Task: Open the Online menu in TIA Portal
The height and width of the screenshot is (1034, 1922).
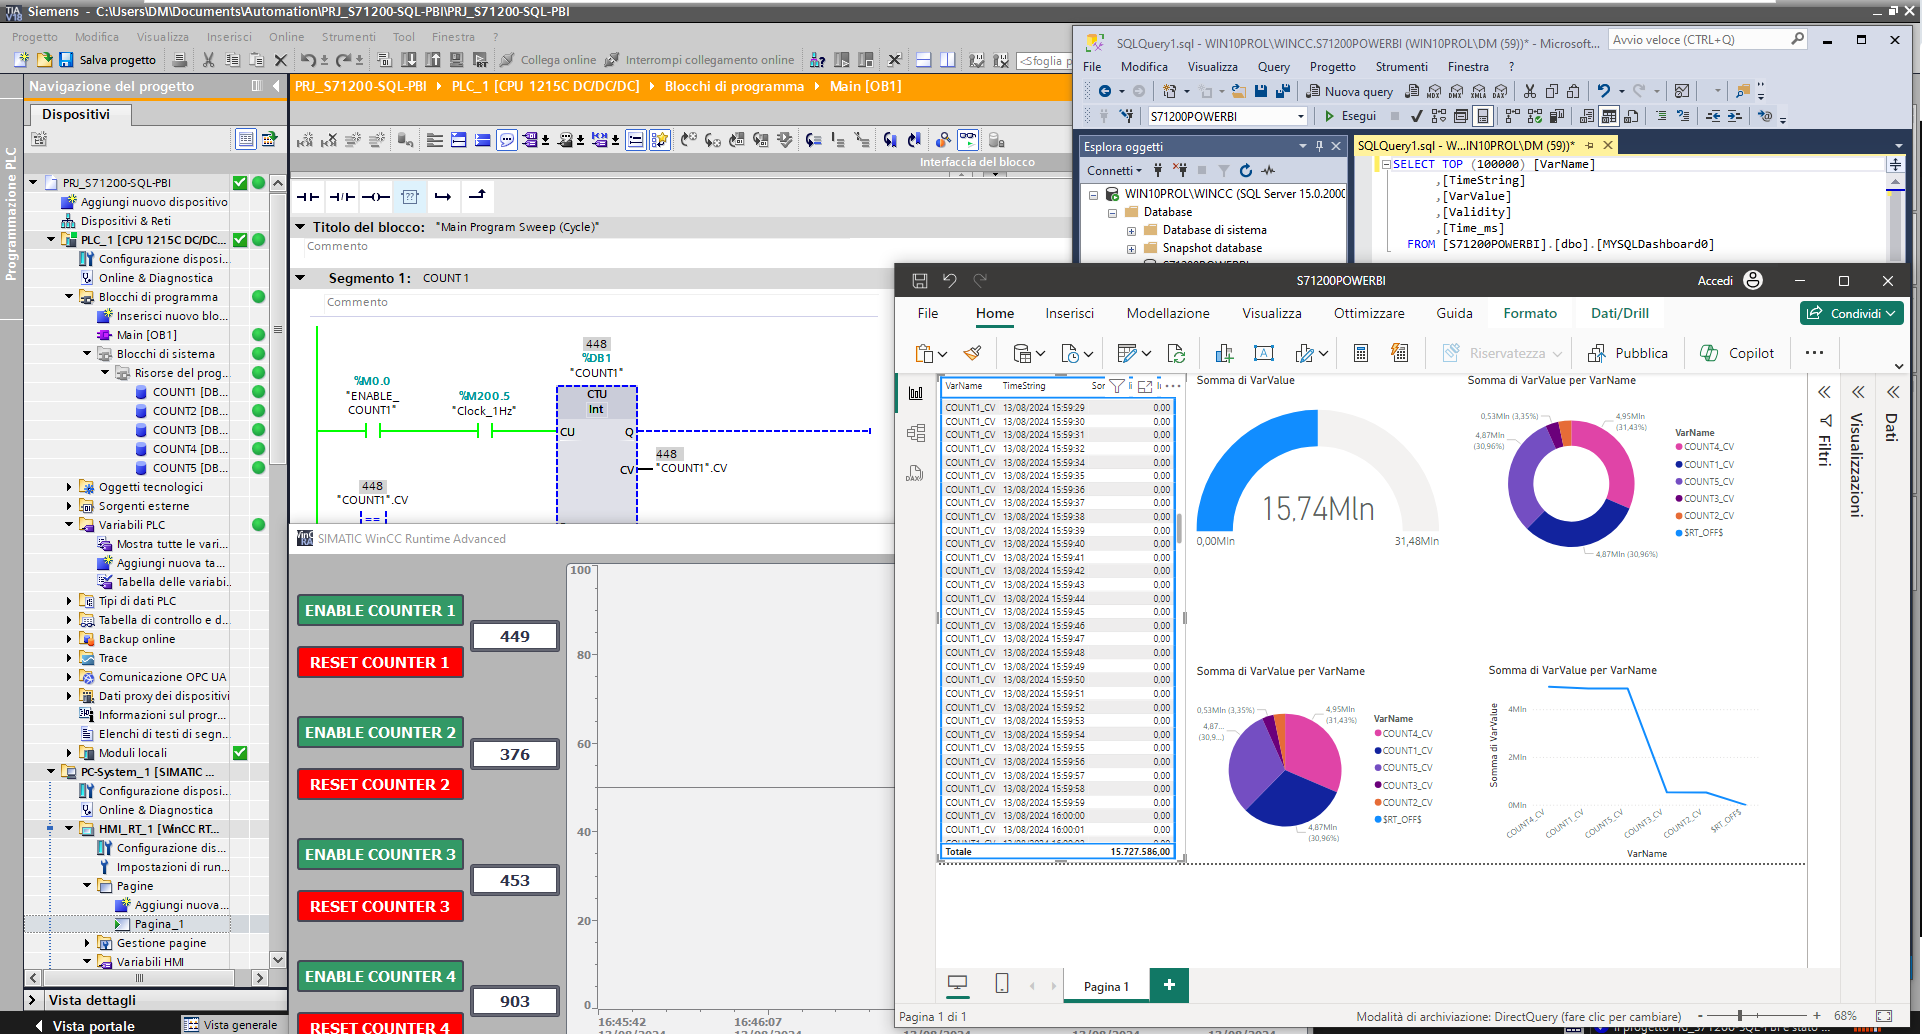Action: coord(286,37)
